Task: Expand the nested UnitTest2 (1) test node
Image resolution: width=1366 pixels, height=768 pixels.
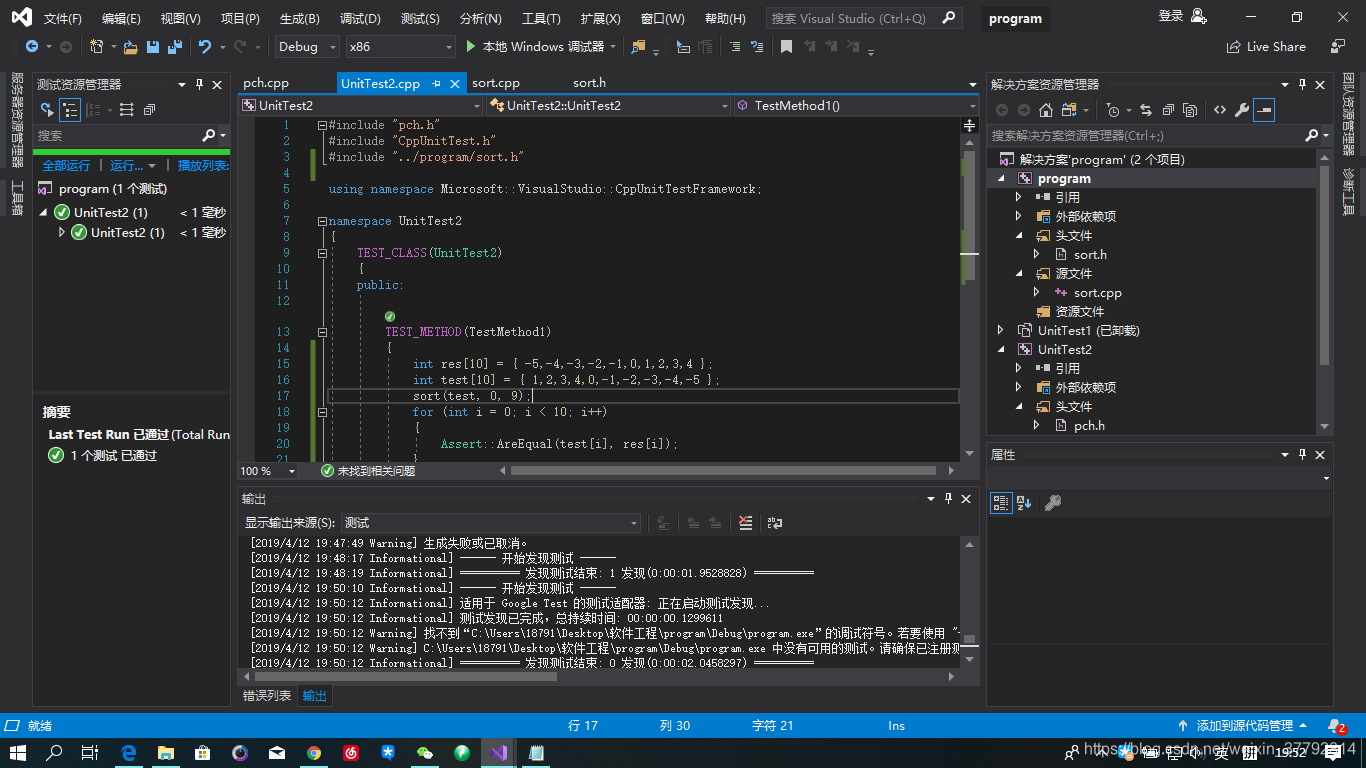Action: [61, 232]
